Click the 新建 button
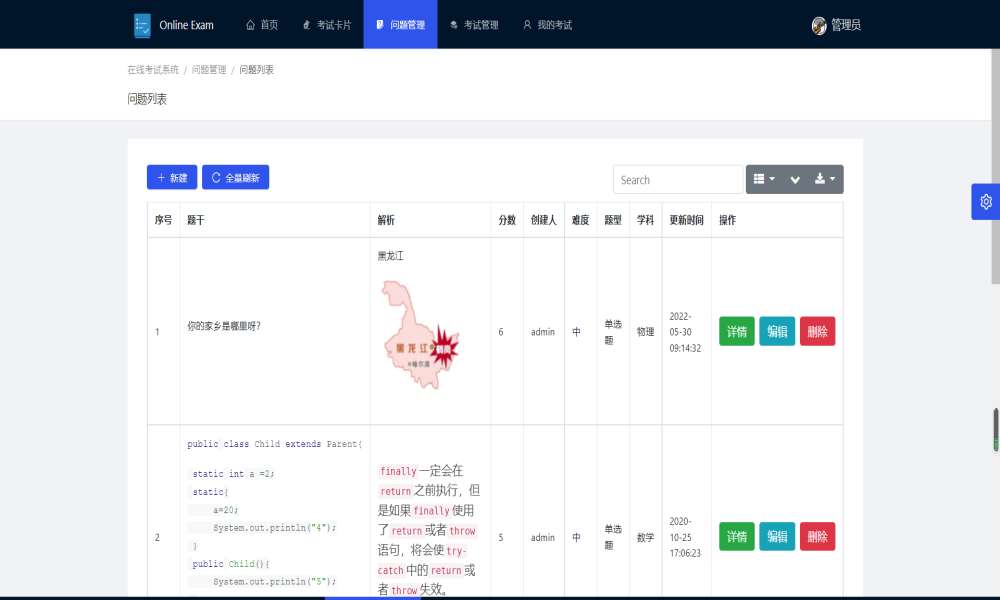The image size is (1000, 600). click(x=172, y=177)
